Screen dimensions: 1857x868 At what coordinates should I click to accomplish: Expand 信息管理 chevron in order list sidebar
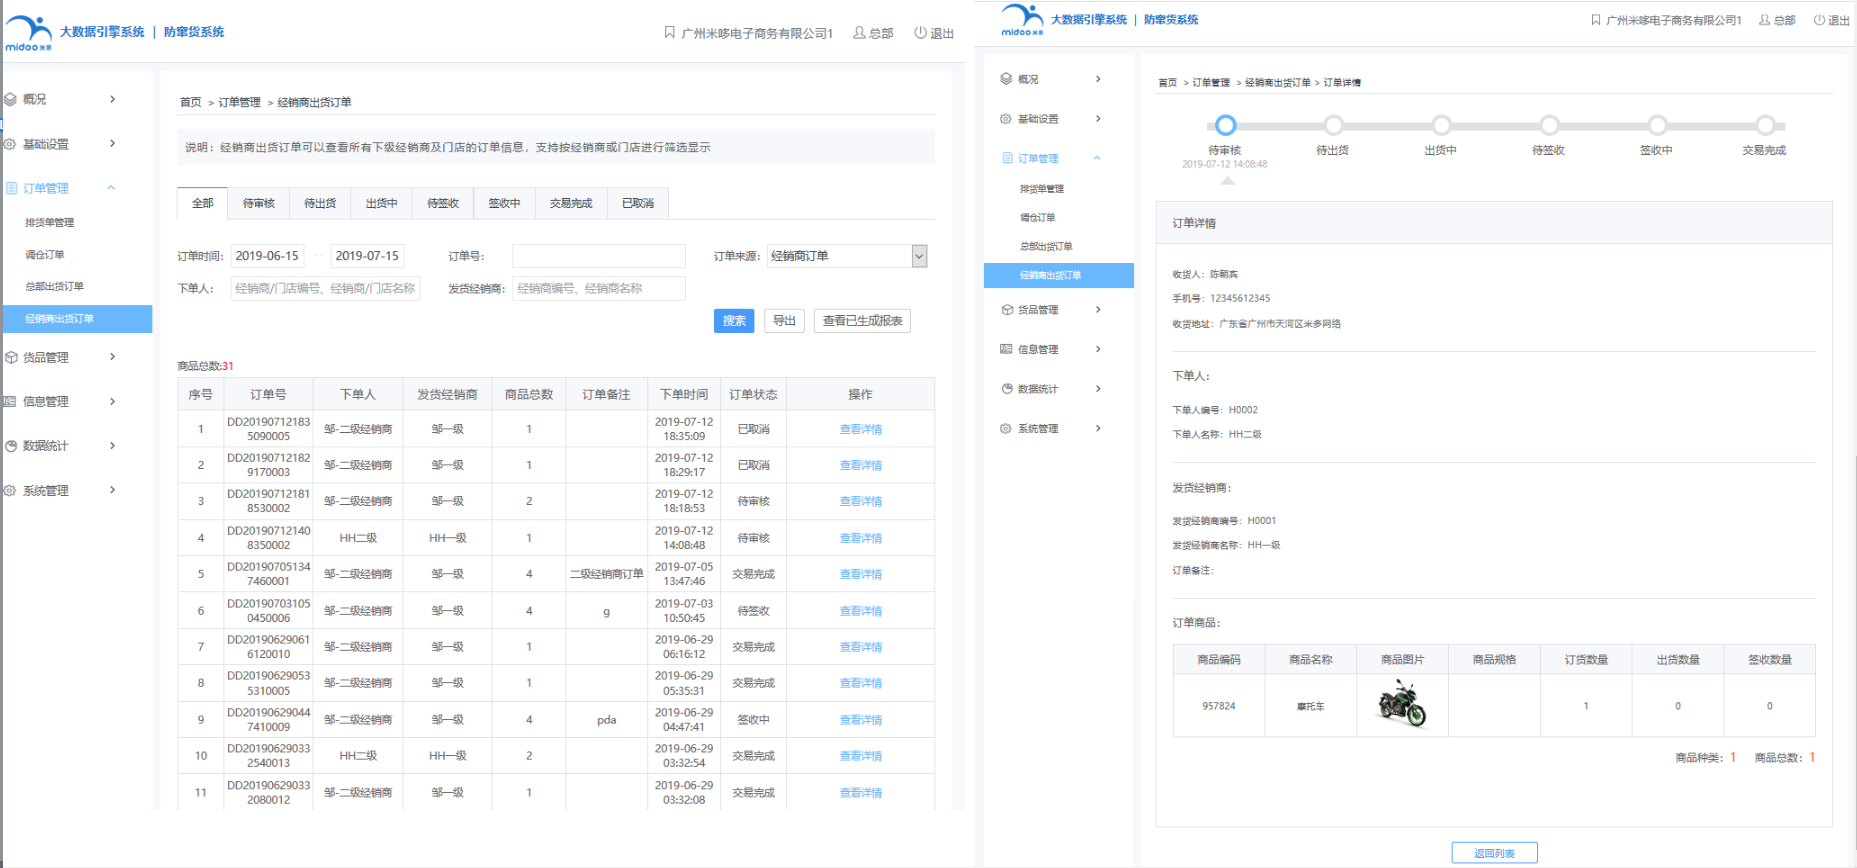112,401
